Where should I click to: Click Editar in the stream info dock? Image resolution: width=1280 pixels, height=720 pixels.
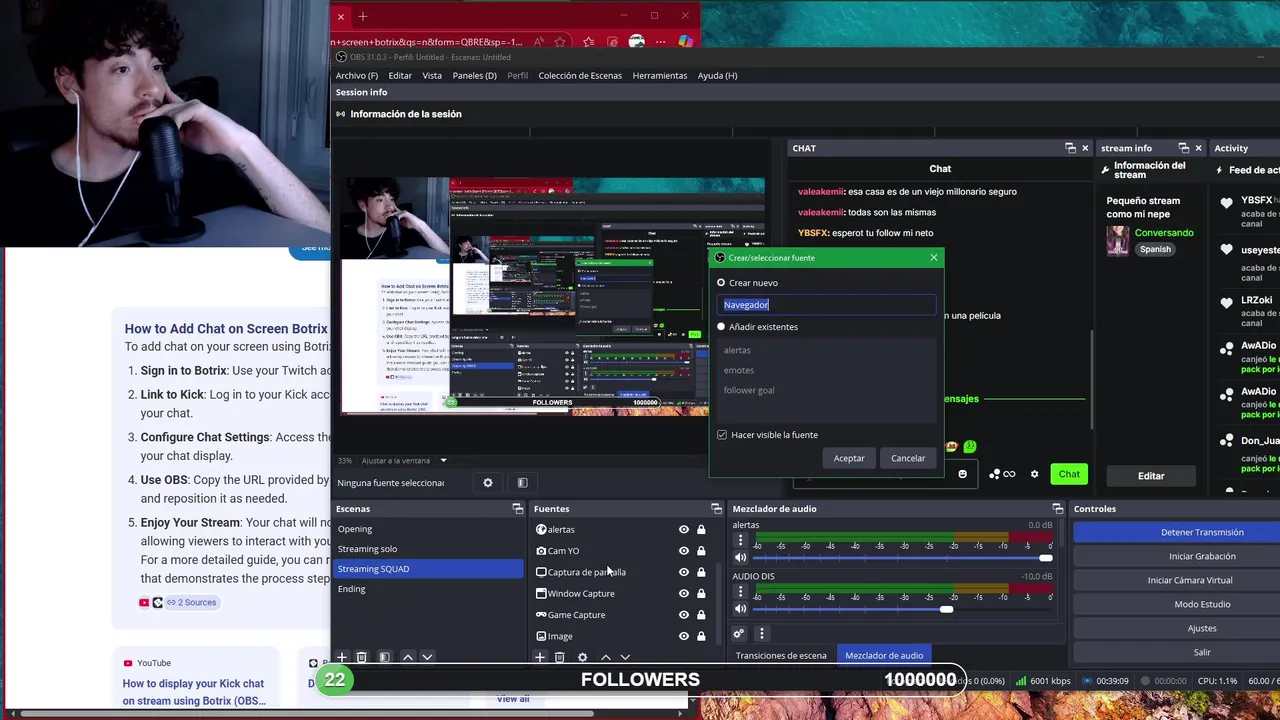pyautogui.click(x=1151, y=476)
